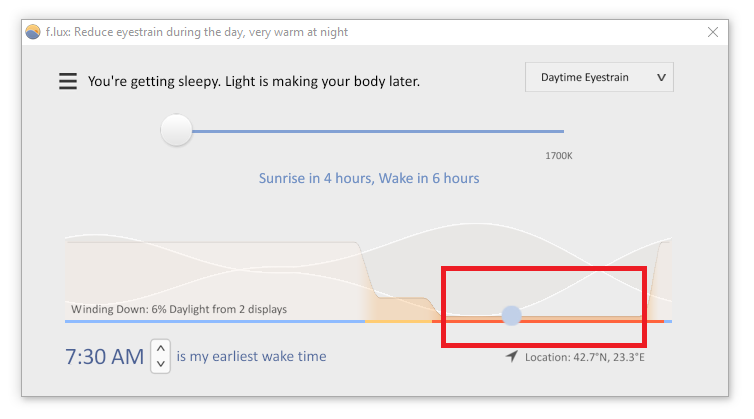The height and width of the screenshot is (419, 754).
Task: Click "is my earliest wake time" text
Action: (x=251, y=356)
